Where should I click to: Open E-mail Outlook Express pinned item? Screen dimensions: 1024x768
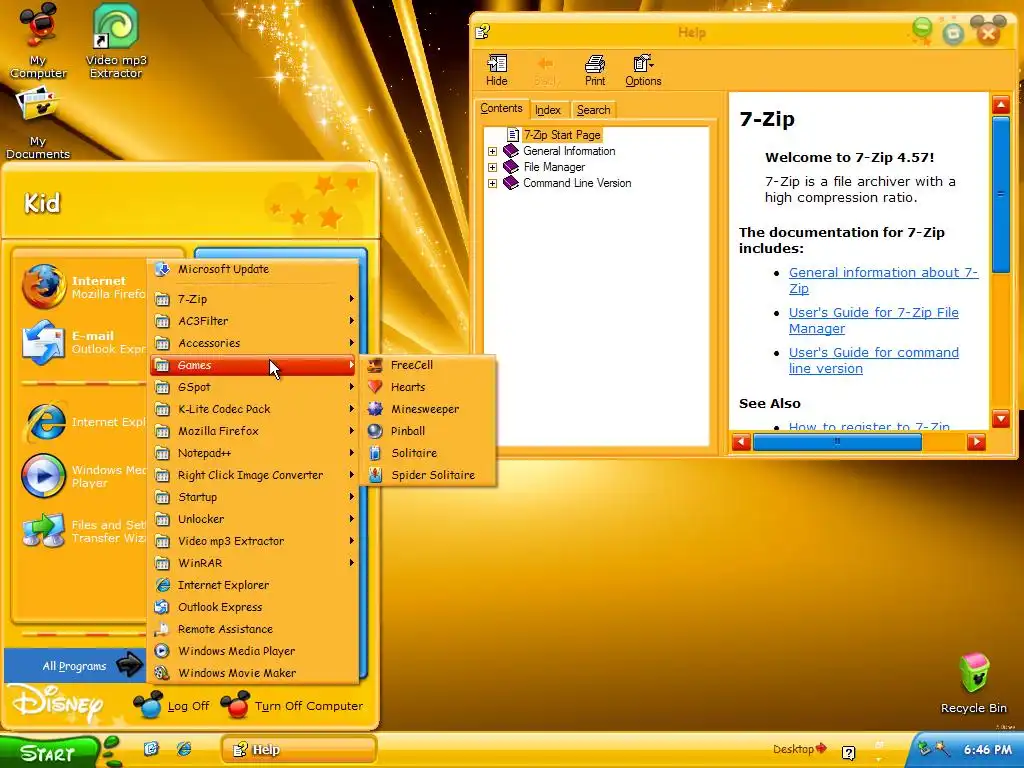pos(82,342)
